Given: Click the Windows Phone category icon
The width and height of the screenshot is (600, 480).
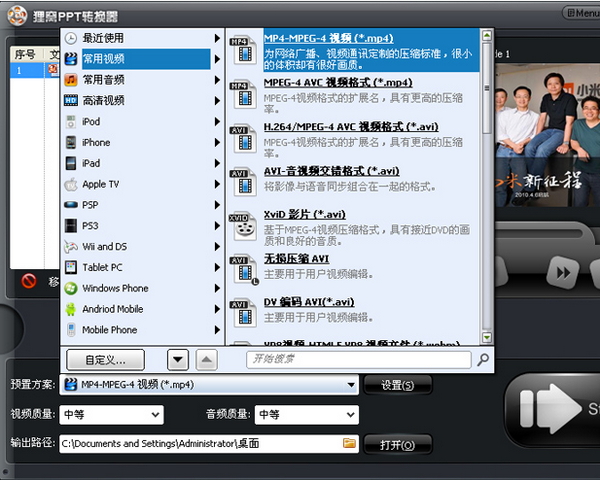Looking at the screenshot, I should (x=71, y=289).
